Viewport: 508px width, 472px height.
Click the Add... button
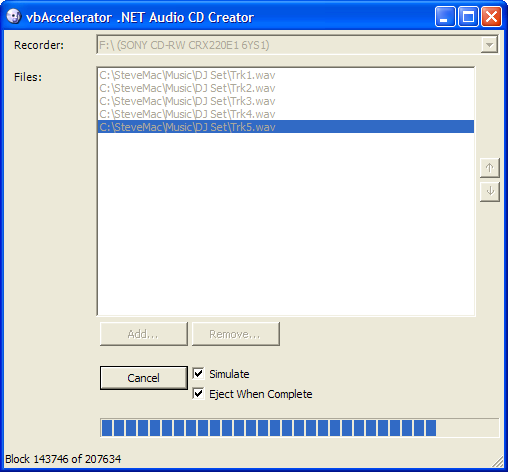144,334
